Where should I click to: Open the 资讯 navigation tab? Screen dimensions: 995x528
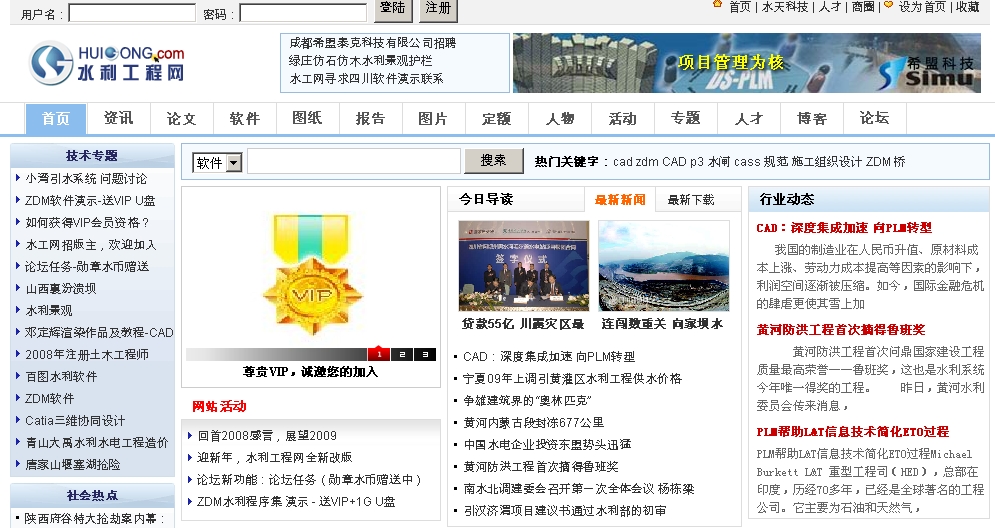click(119, 119)
